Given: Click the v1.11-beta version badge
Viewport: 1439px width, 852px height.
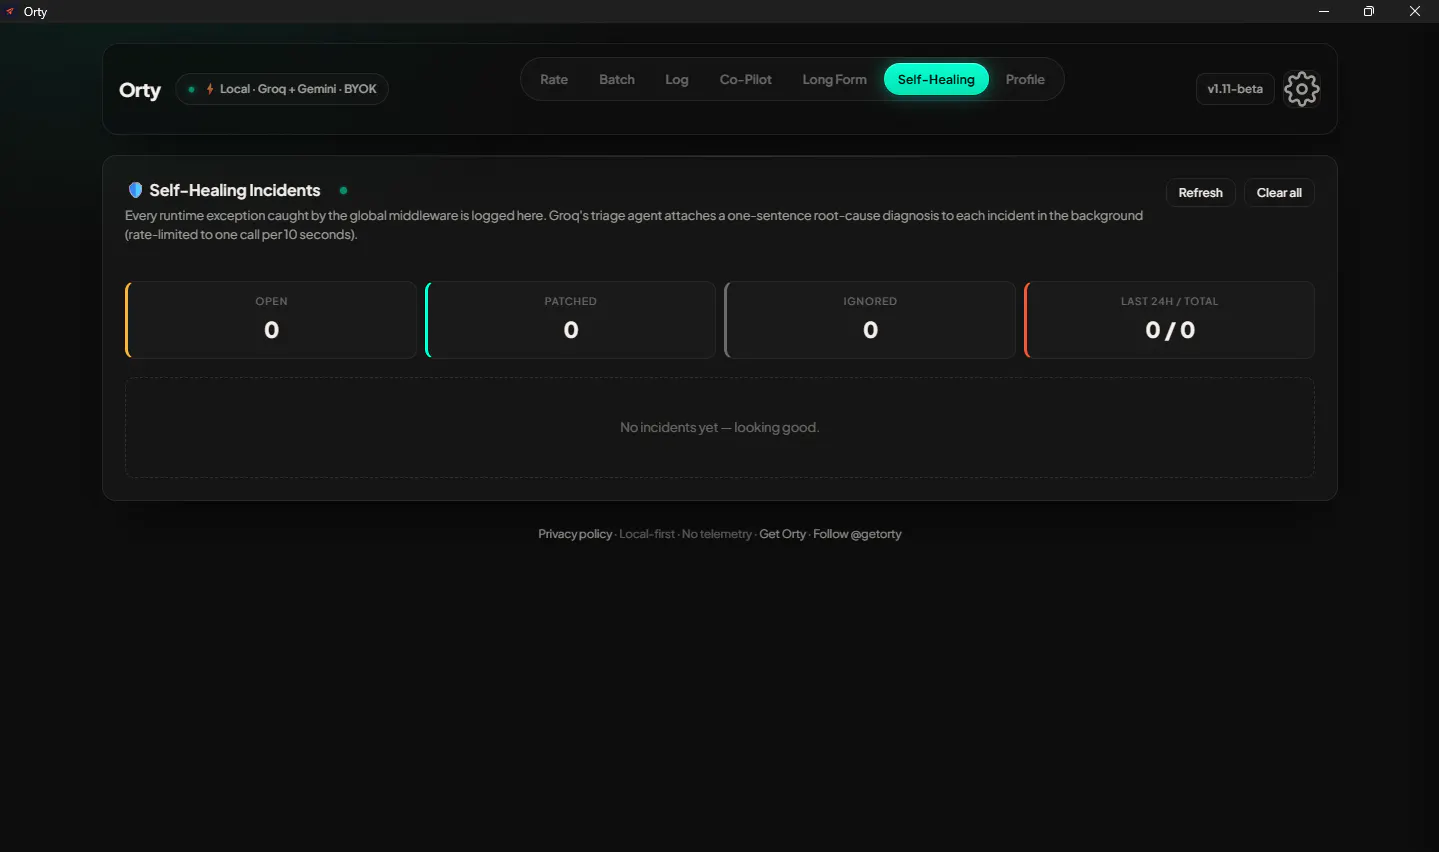Looking at the screenshot, I should point(1235,89).
